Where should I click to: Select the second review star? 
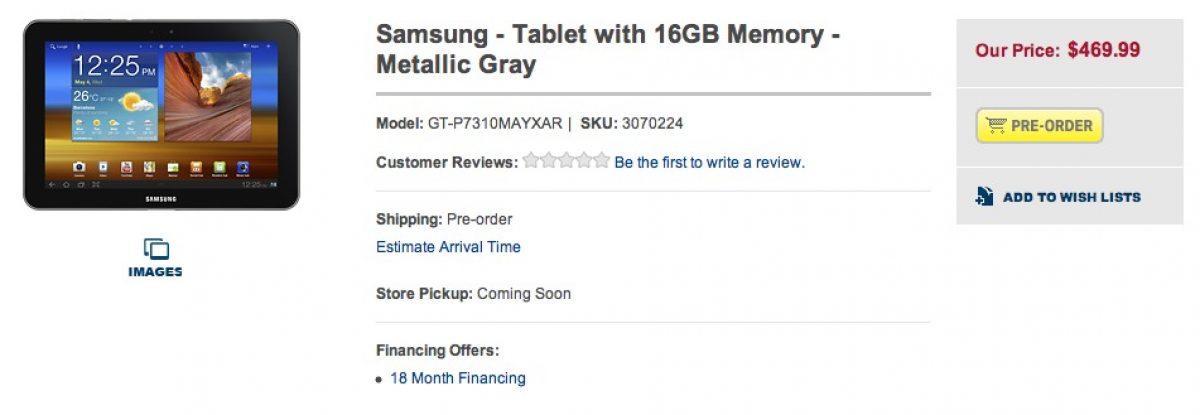coord(548,161)
